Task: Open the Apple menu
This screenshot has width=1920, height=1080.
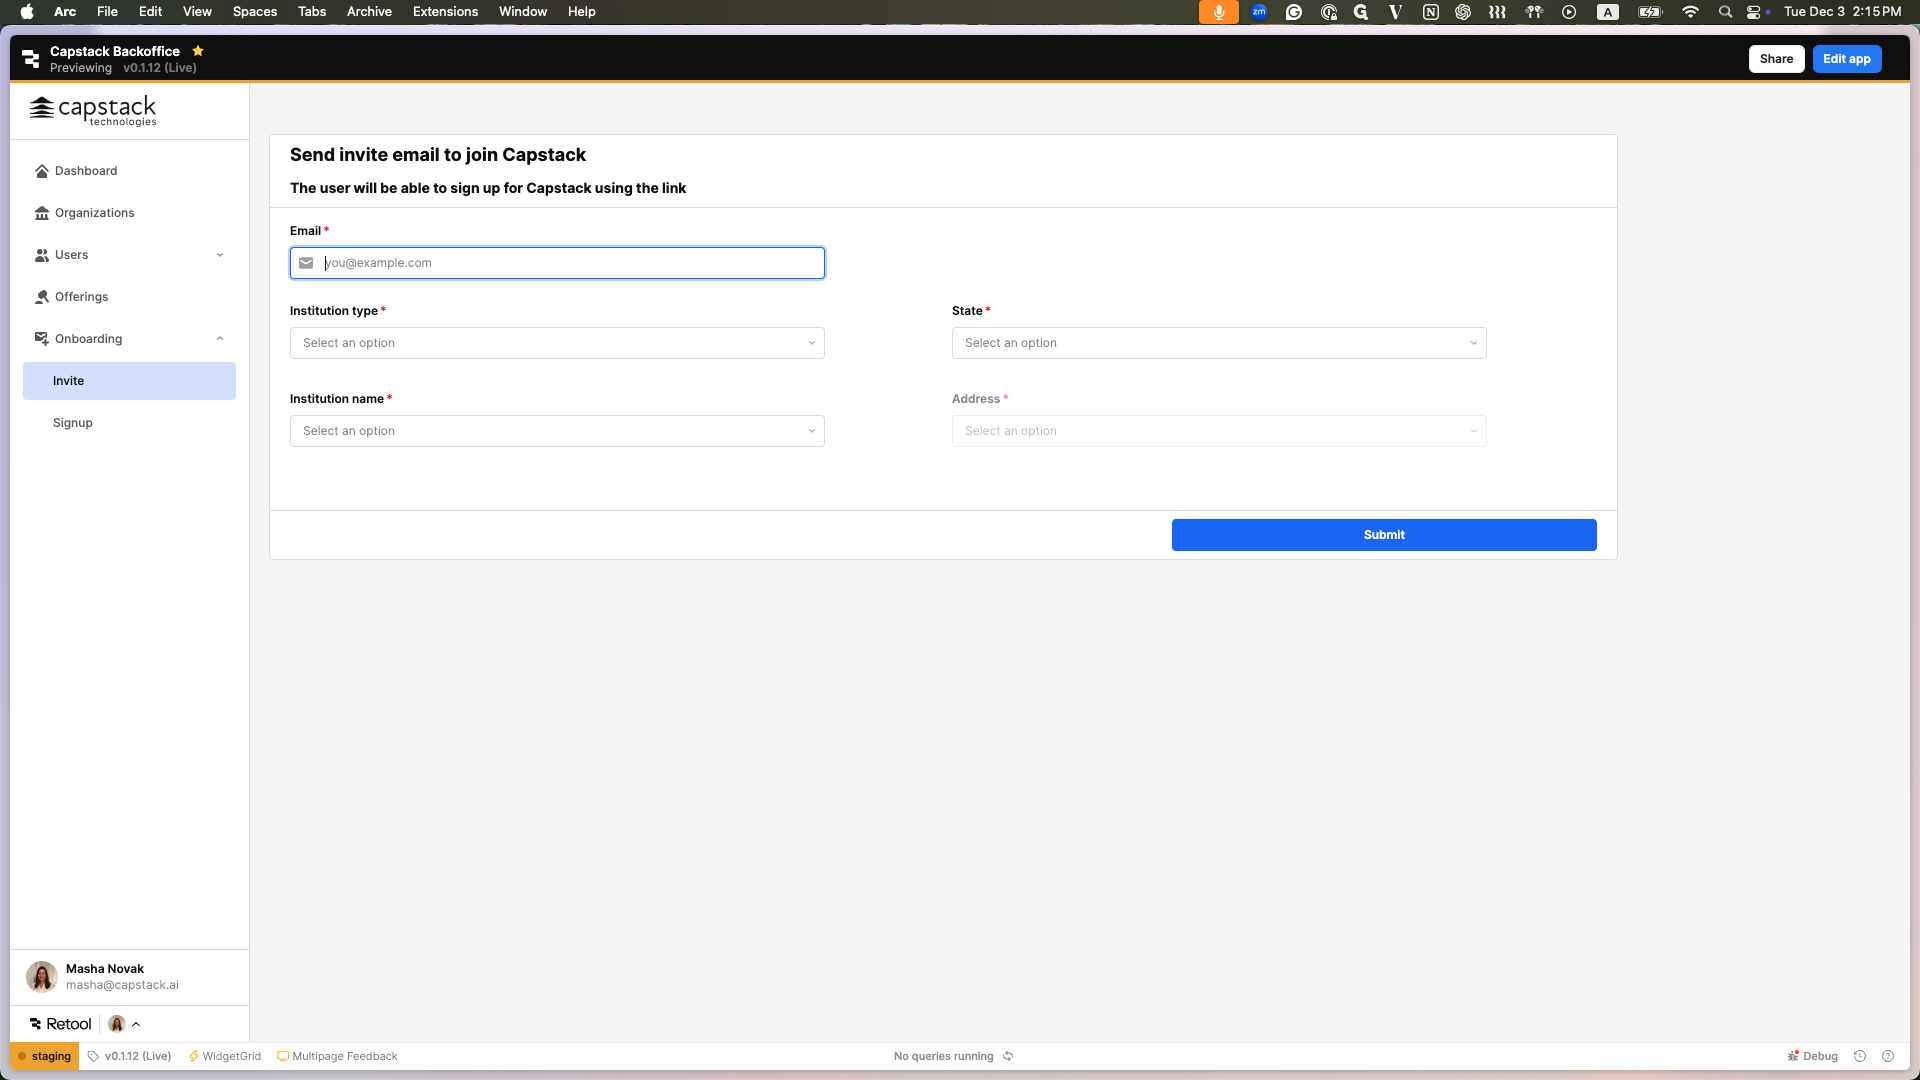Action: point(27,12)
